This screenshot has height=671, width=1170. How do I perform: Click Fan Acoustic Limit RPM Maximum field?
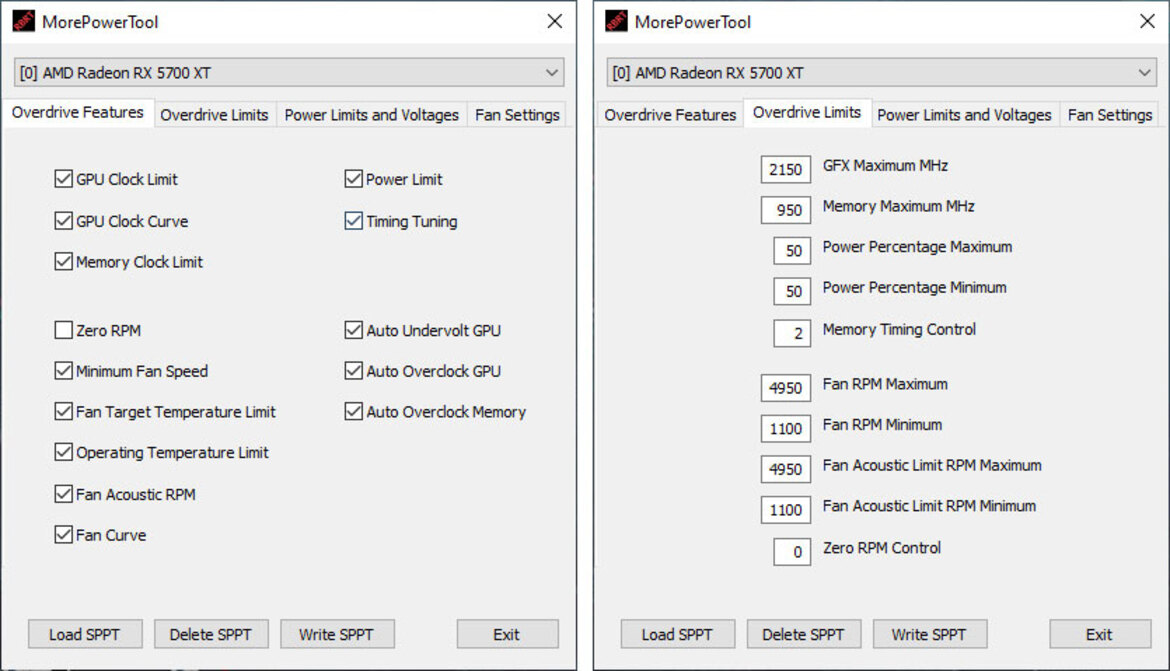coord(786,469)
